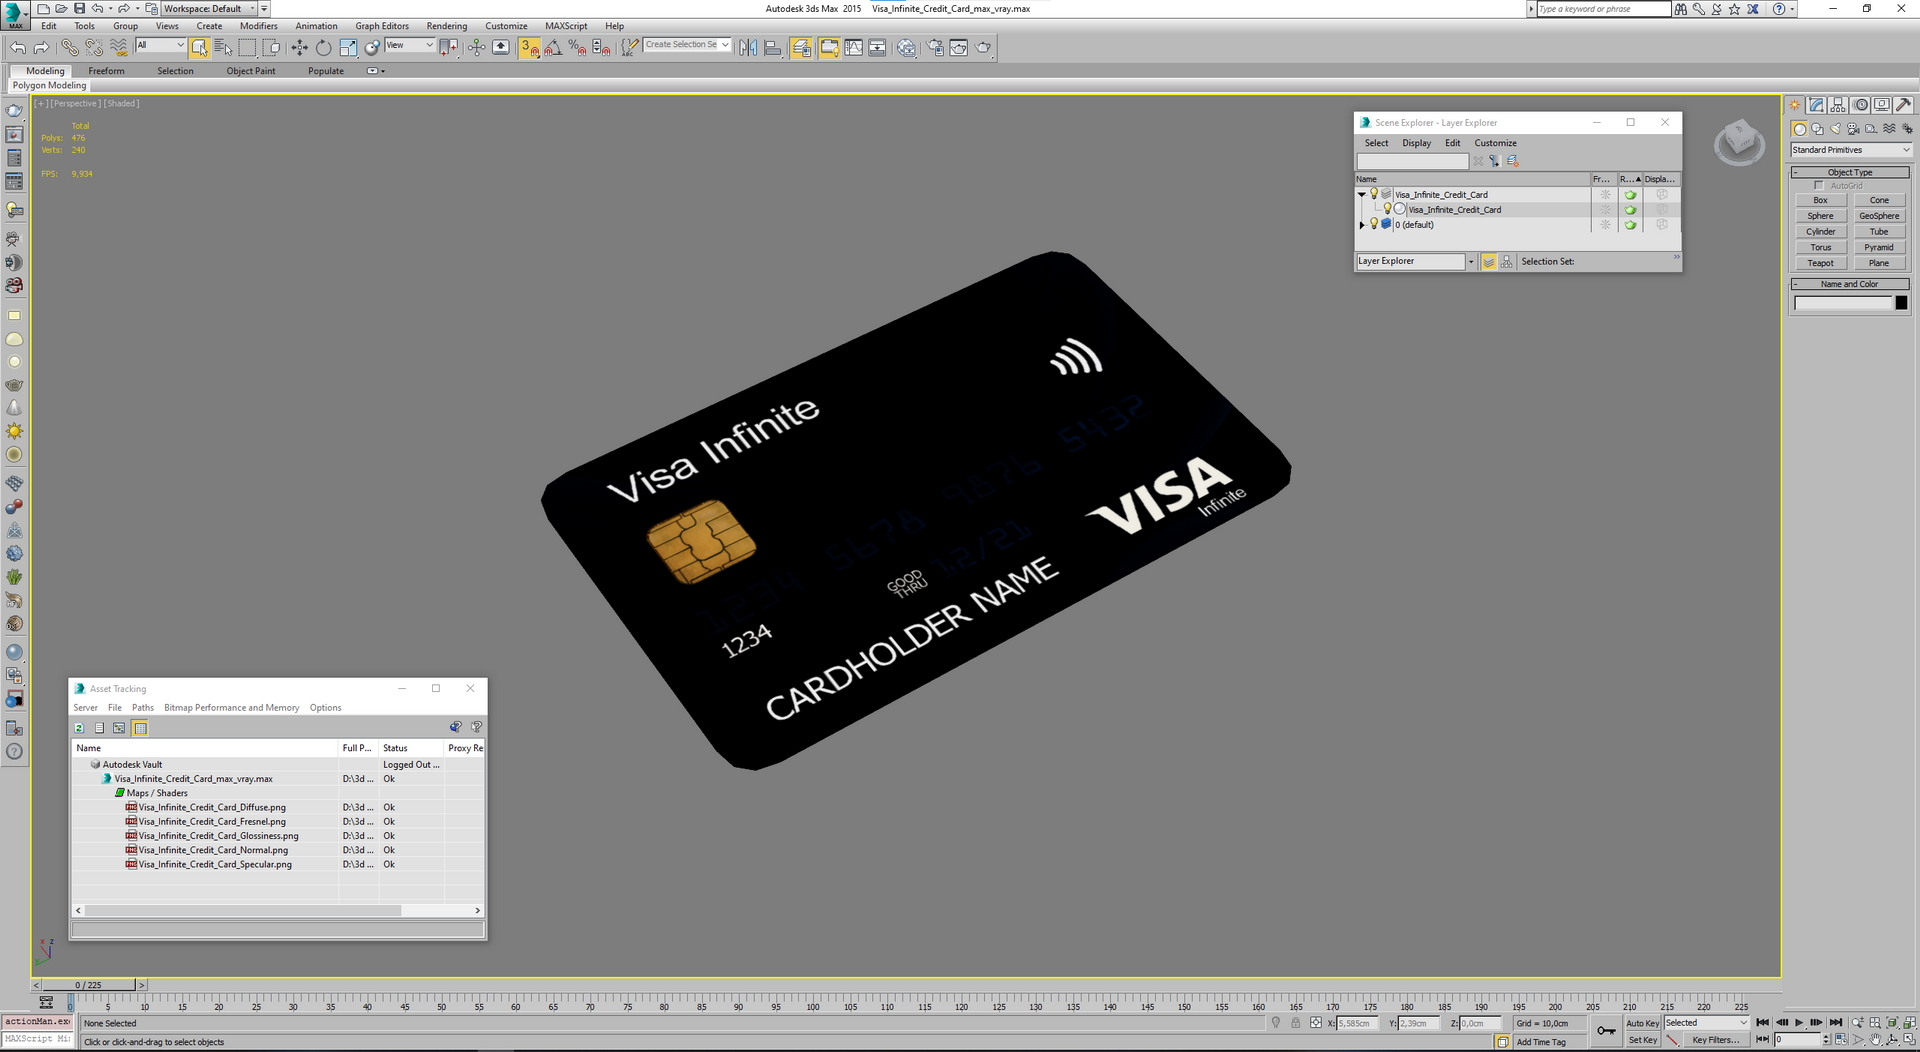Switch to the Object Paint ribbon tab

tap(251, 71)
